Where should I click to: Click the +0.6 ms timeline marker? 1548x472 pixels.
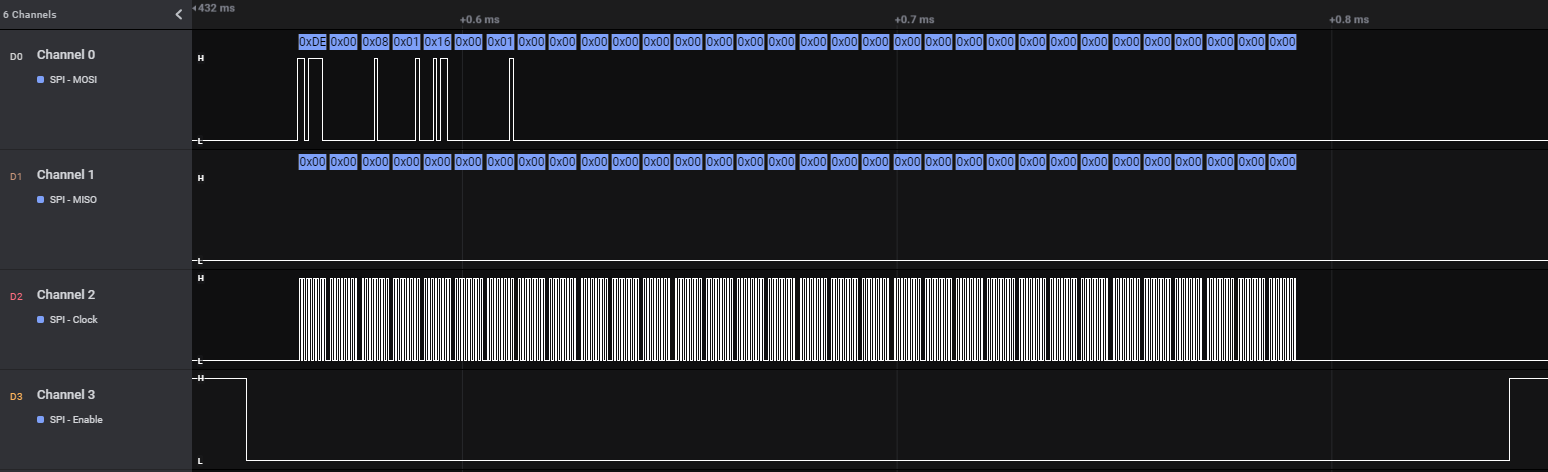[479, 19]
